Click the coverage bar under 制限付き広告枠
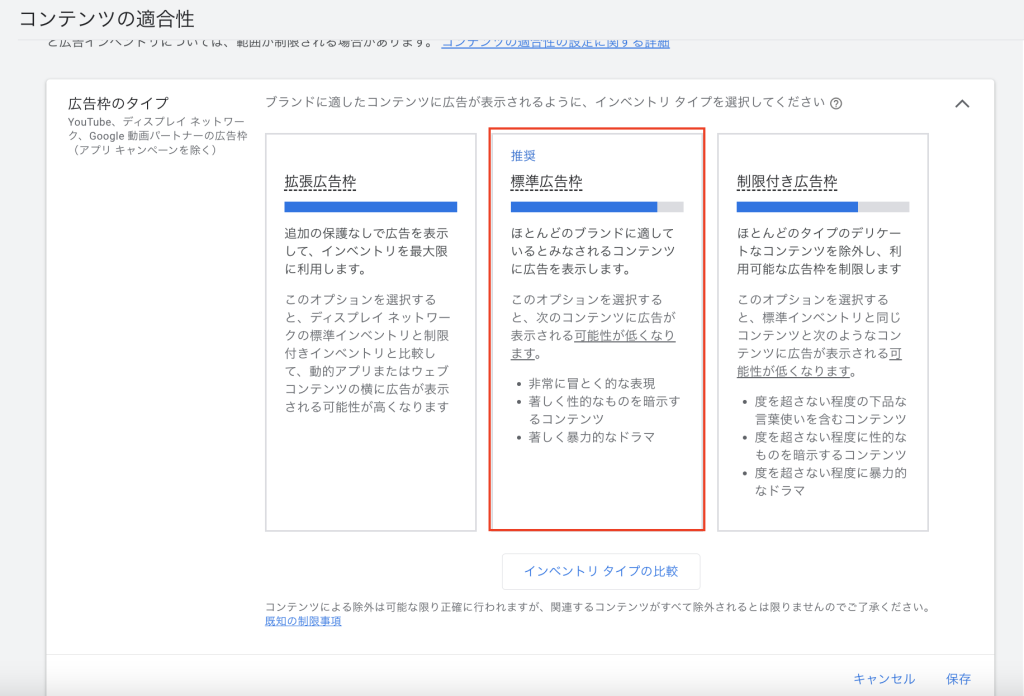The image size is (1024, 696). [822, 207]
